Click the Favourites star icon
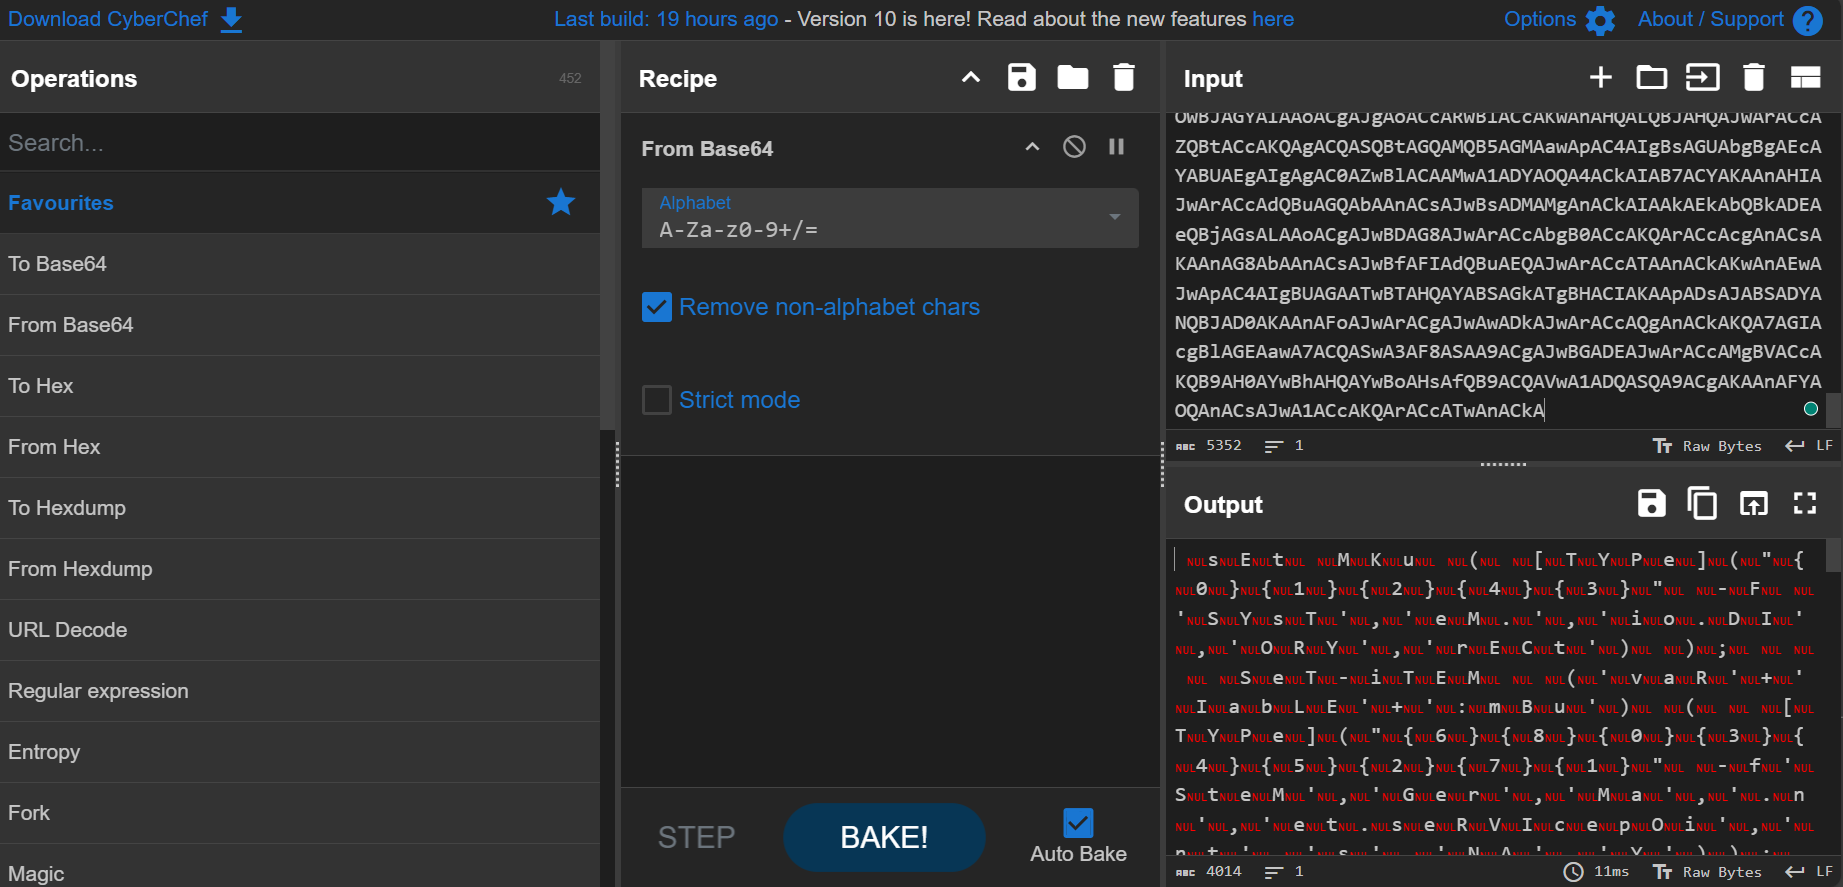1843x887 pixels. [x=561, y=202]
